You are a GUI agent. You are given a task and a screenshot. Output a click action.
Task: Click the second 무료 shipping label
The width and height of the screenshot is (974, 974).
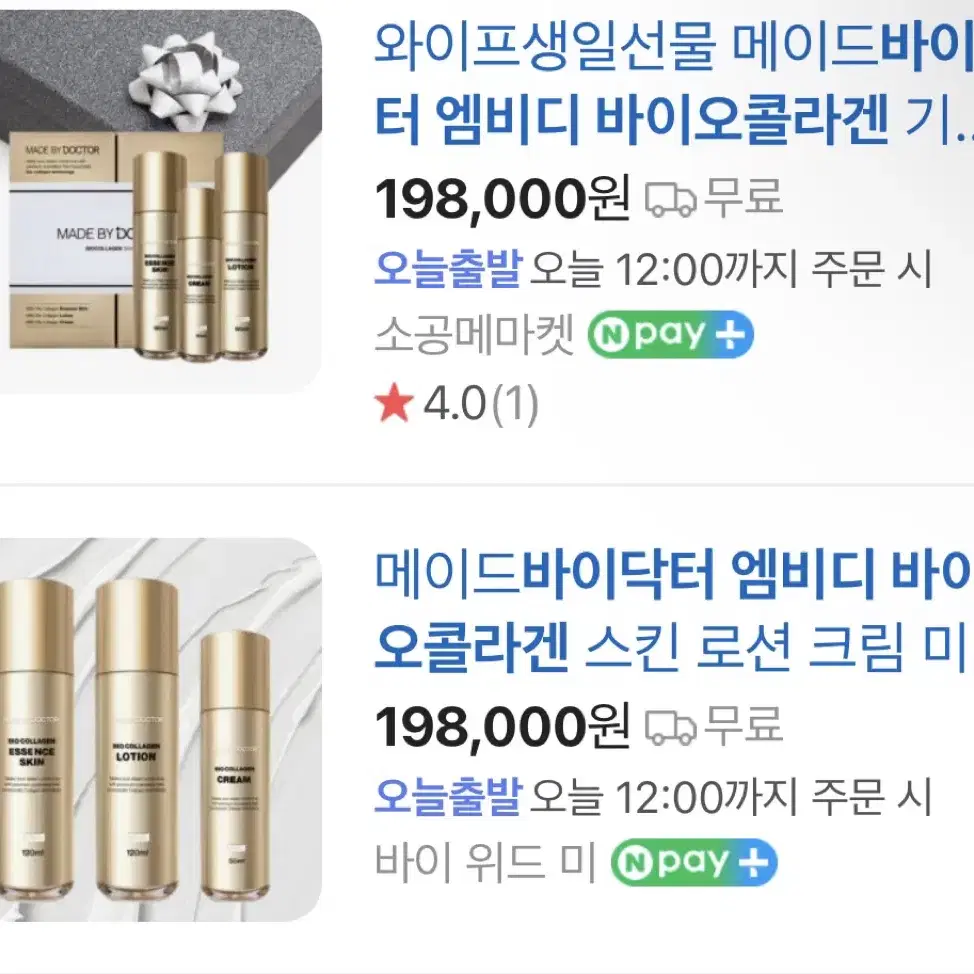[x=744, y=726]
